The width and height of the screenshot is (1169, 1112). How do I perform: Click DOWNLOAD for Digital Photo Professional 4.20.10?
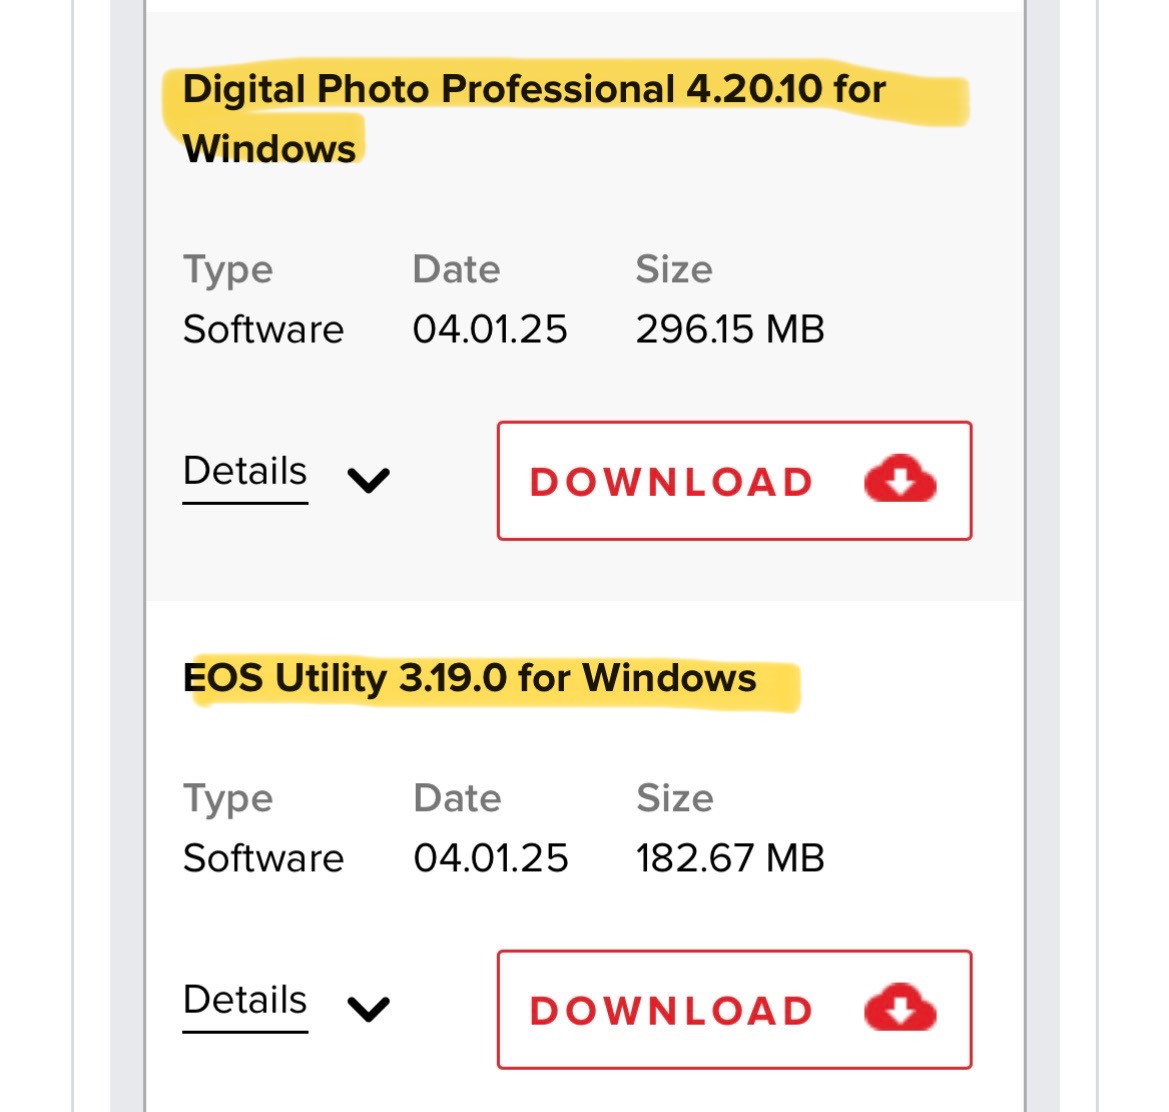pos(733,480)
